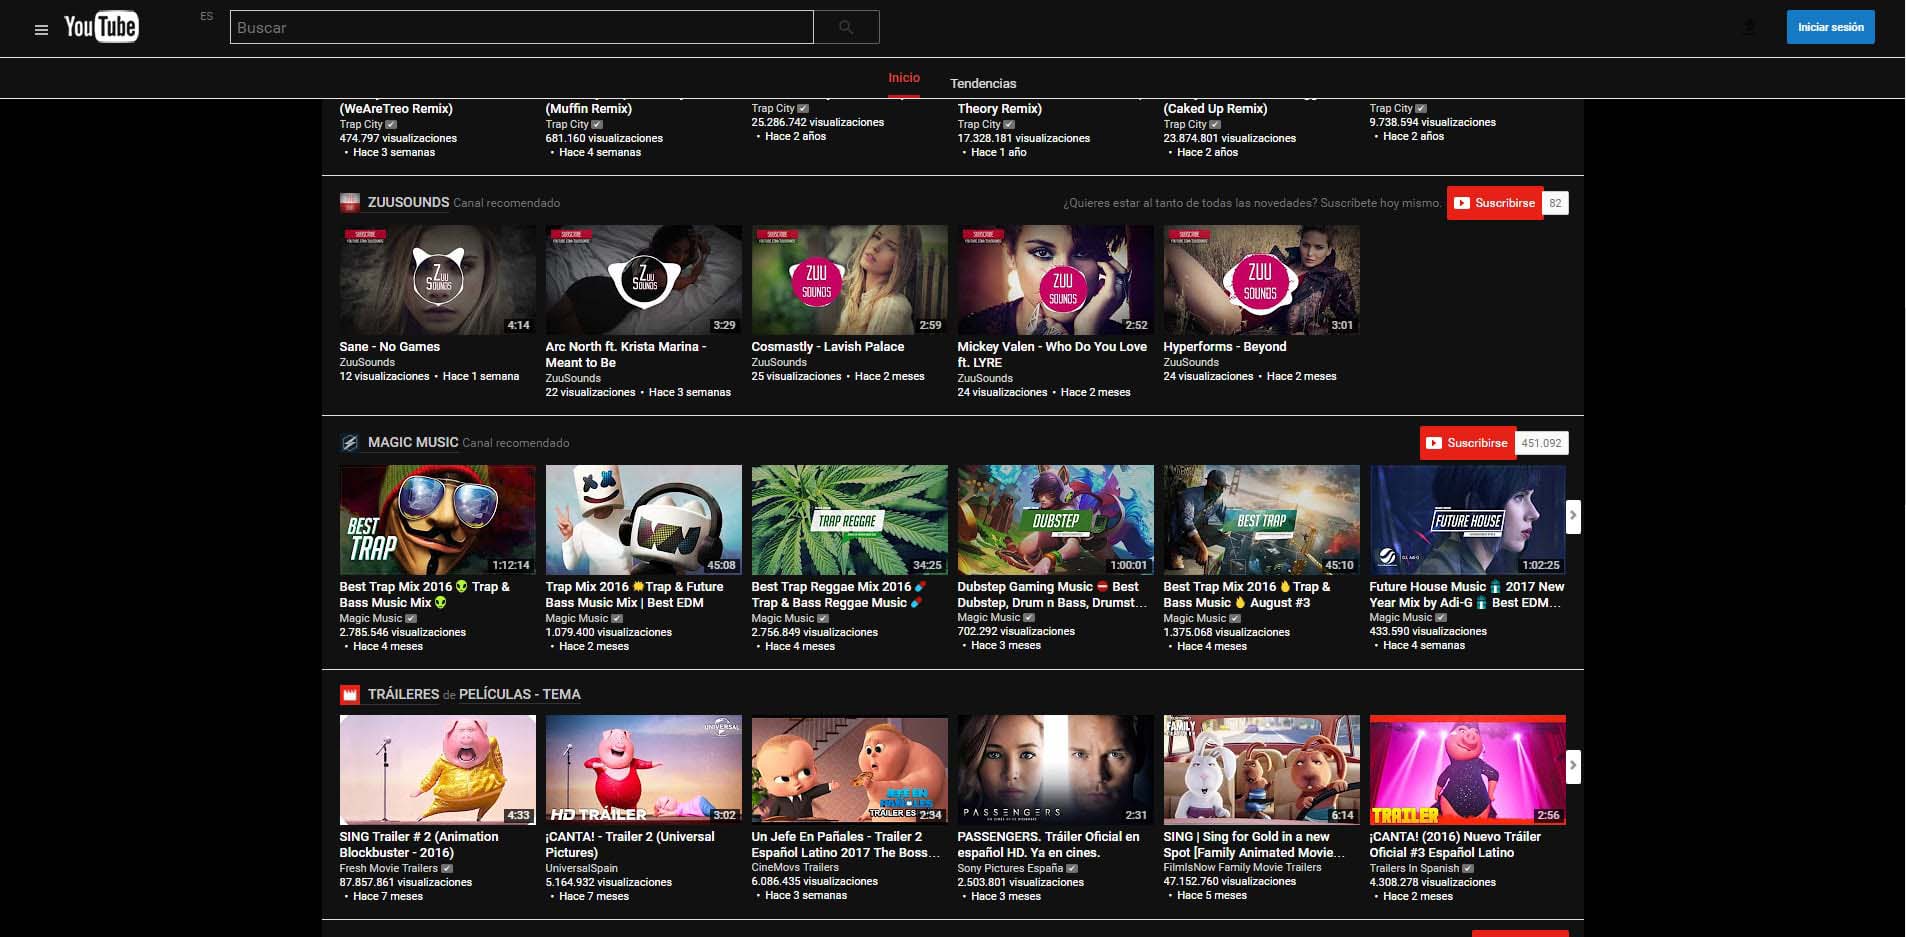Viewport: 1906px width, 937px height.
Task: Switch to the Inicio tab
Action: pos(904,78)
